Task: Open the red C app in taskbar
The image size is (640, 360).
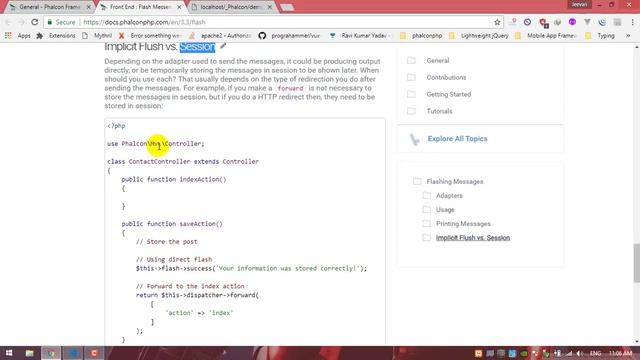Action: click(94, 353)
